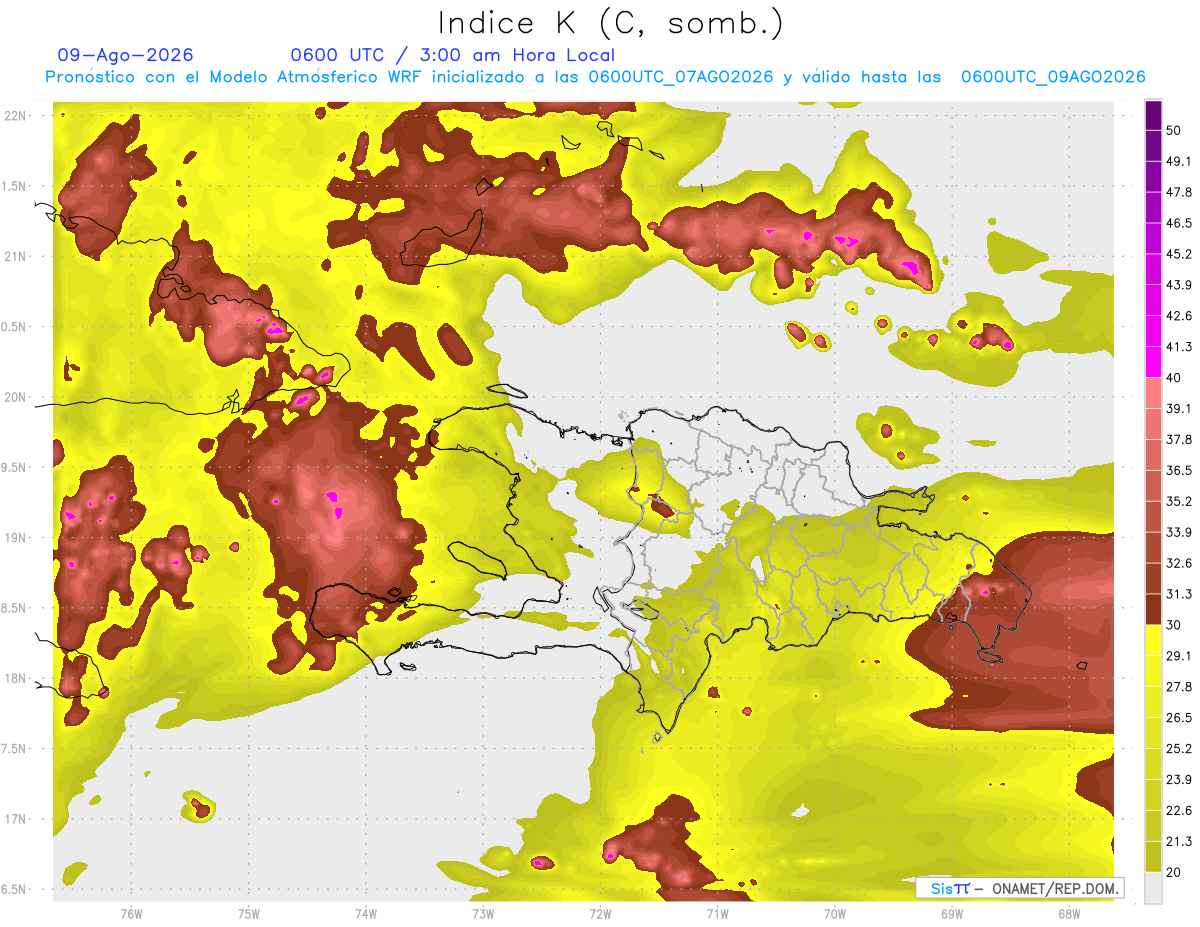Click the 71W longitude axis label
1200x927 pixels.
717,913
